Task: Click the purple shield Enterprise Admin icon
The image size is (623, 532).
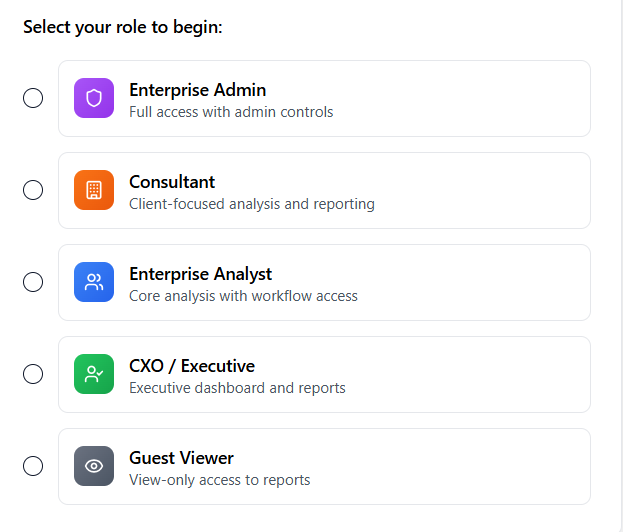Action: click(x=94, y=98)
